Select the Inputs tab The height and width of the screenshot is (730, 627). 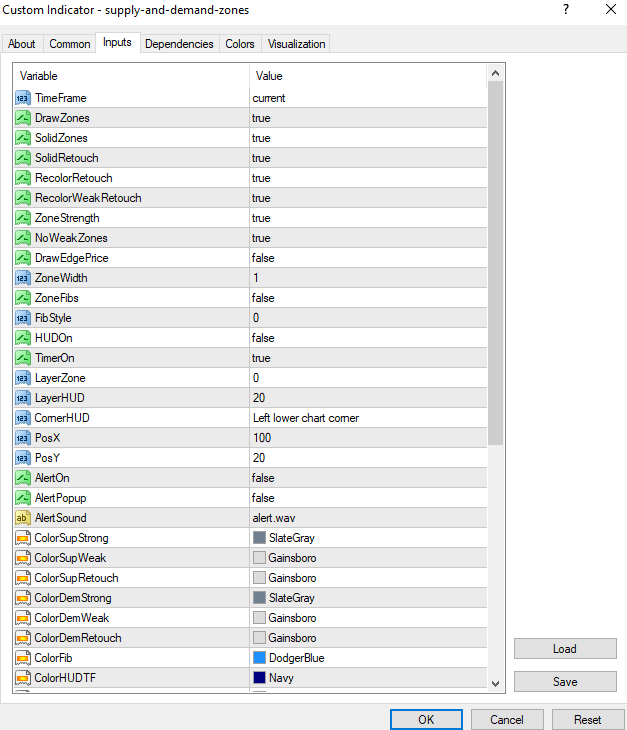coord(117,42)
